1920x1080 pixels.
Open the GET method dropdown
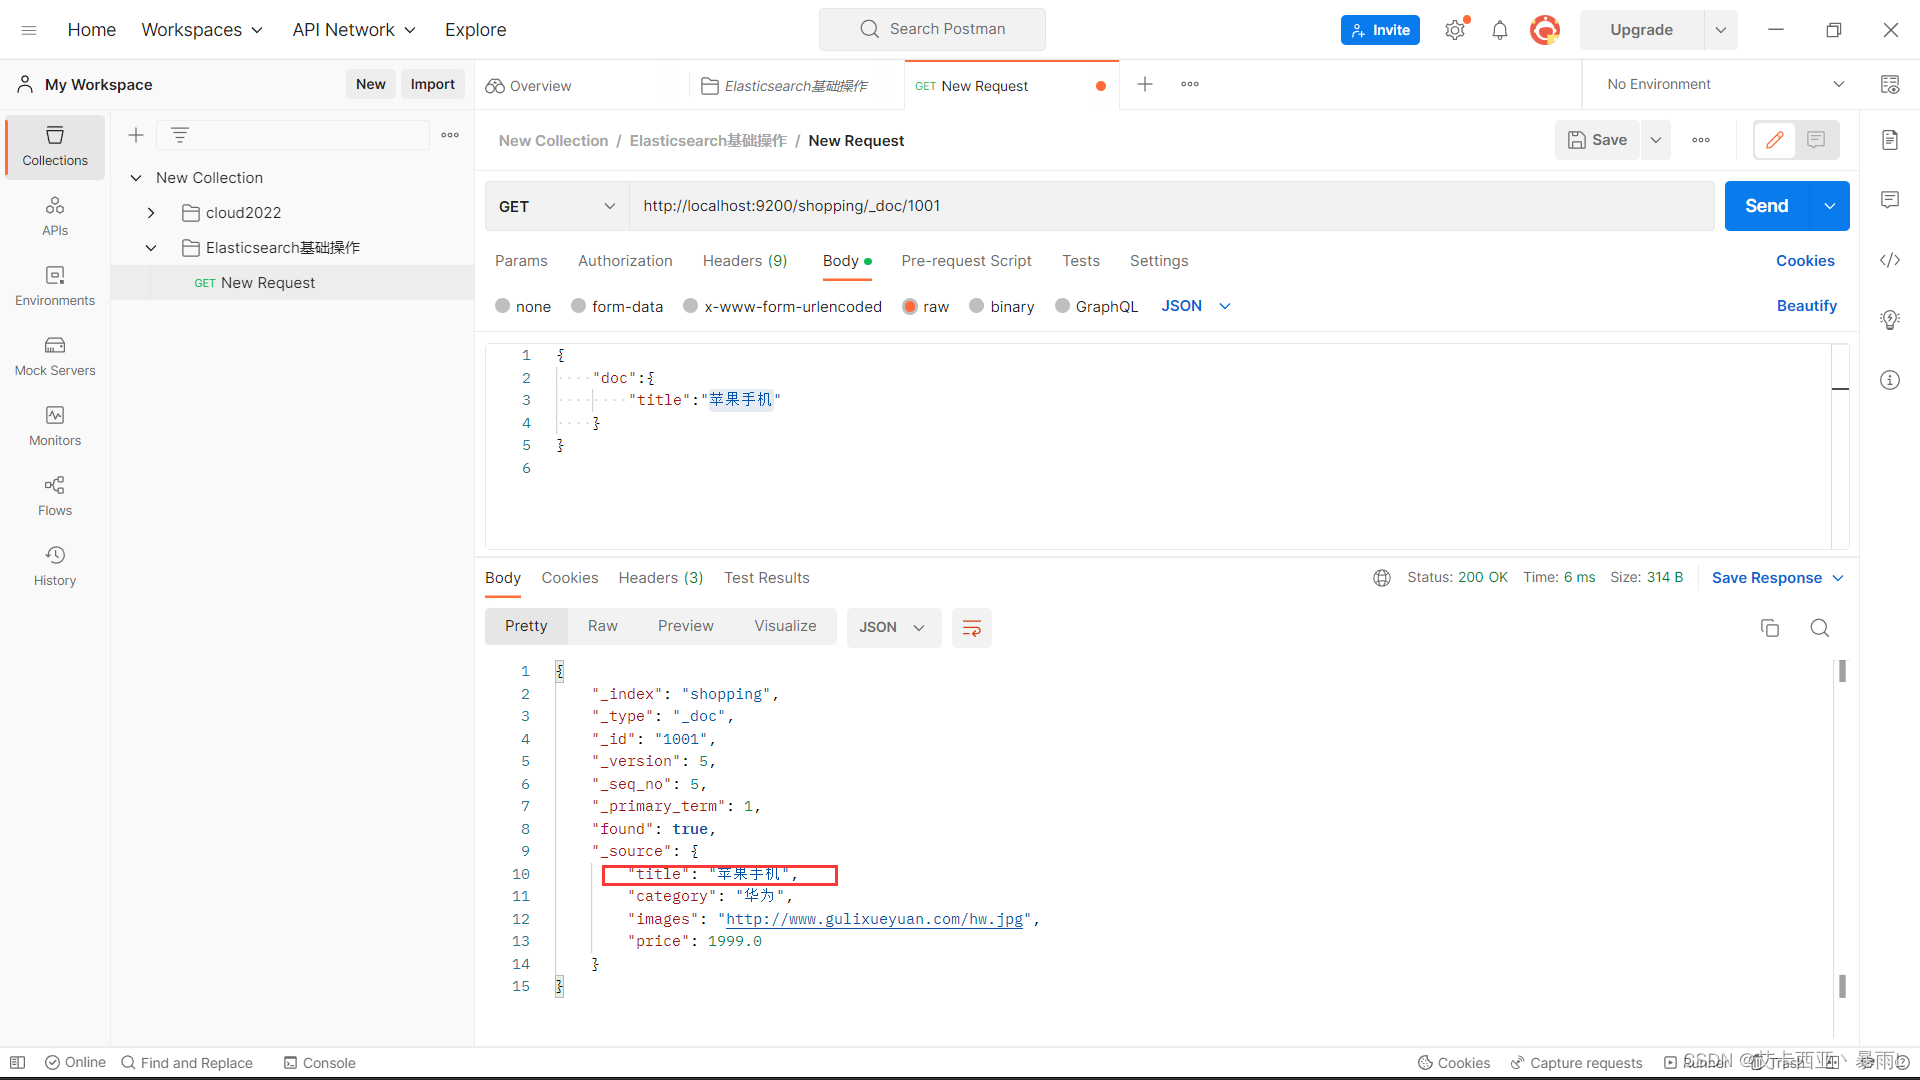pos(557,206)
